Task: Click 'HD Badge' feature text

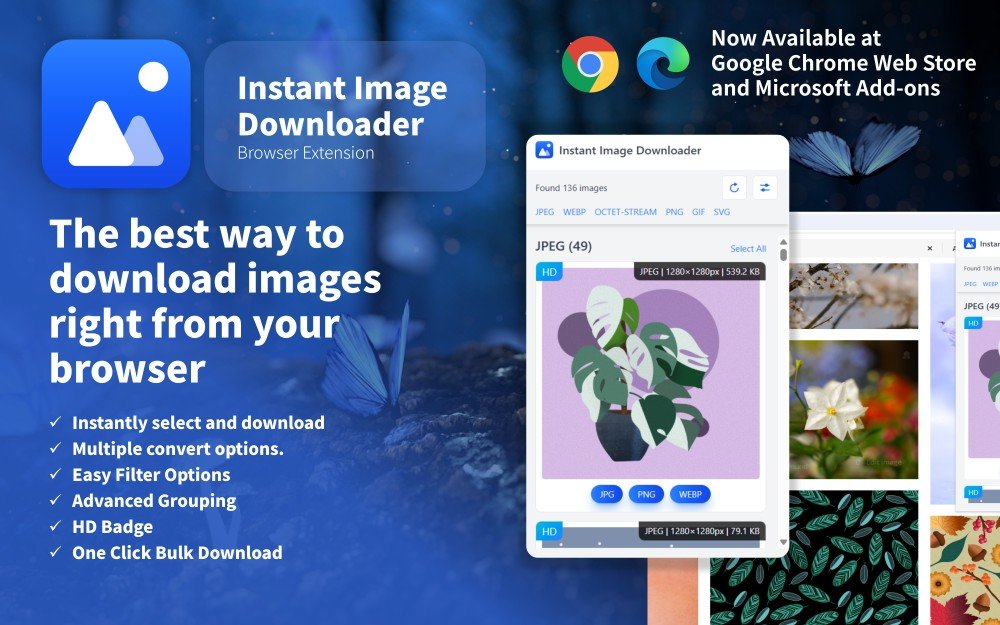Action: point(112,527)
